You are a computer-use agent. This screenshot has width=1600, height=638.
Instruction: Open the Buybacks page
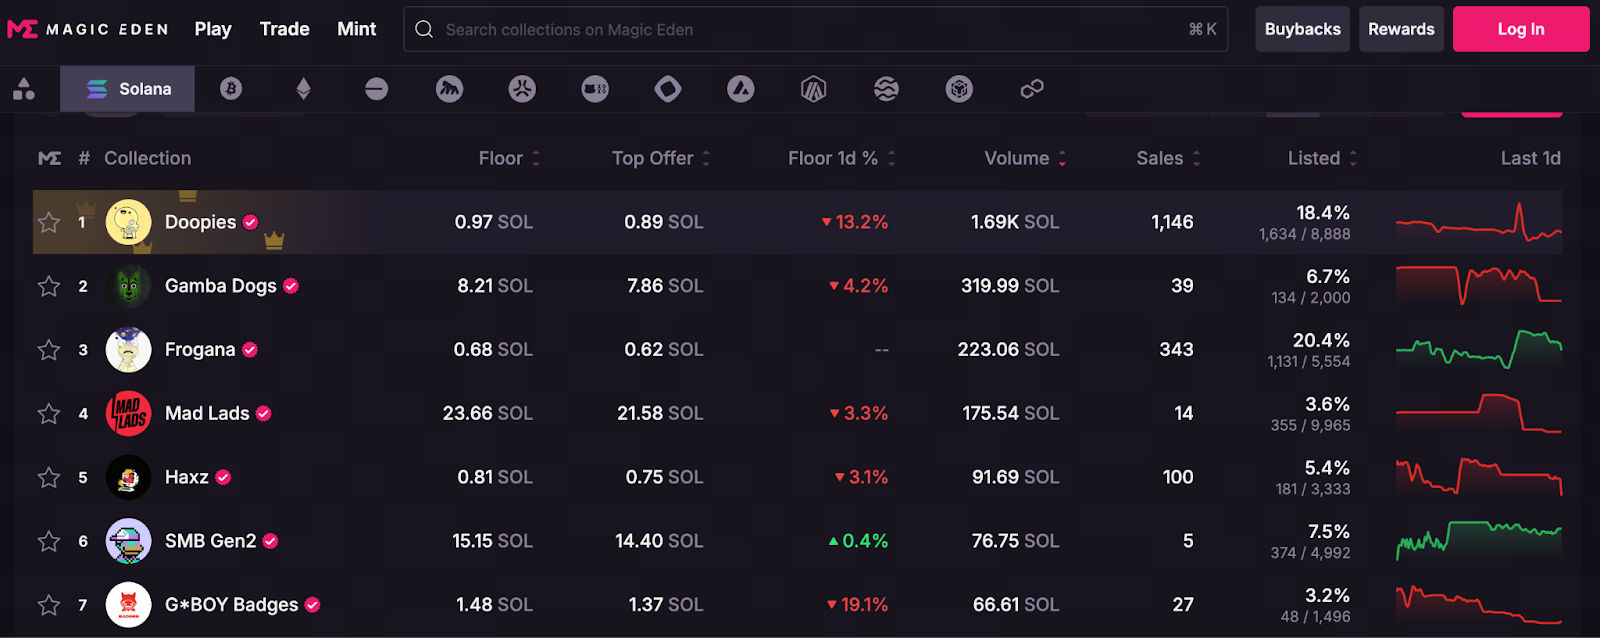point(1302,29)
